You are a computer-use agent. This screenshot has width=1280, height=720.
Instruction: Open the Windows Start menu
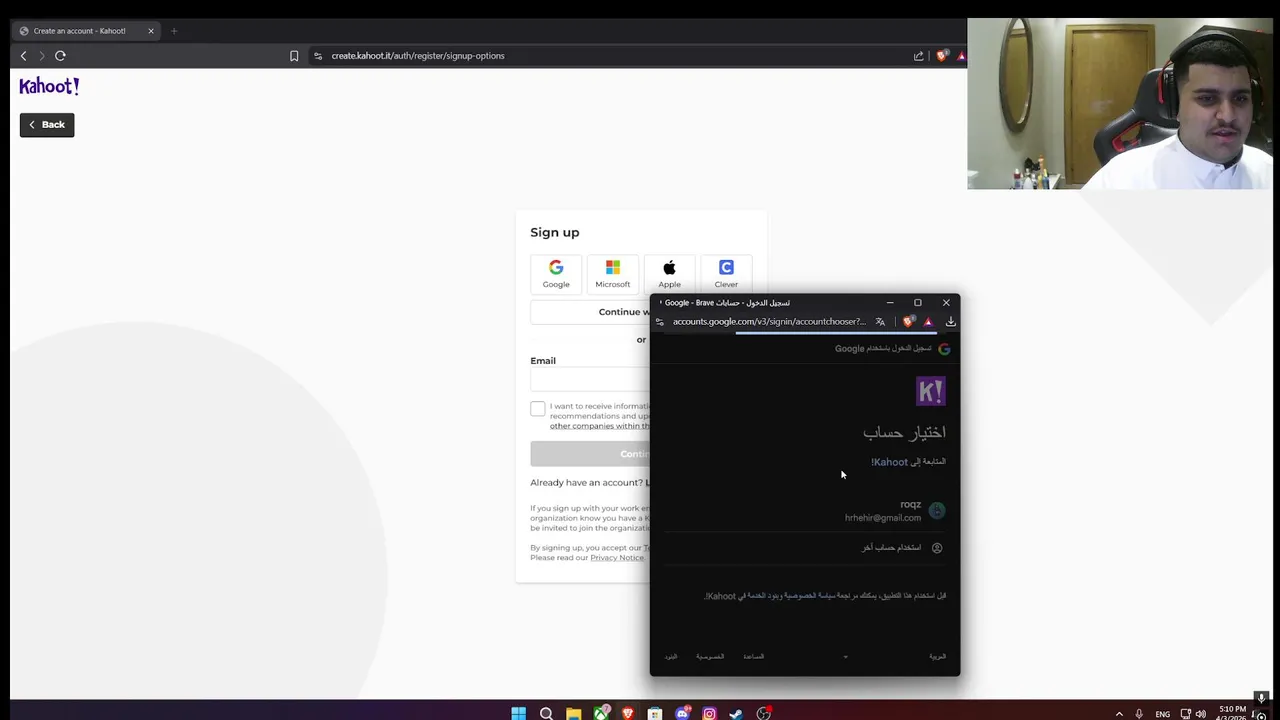pos(518,713)
